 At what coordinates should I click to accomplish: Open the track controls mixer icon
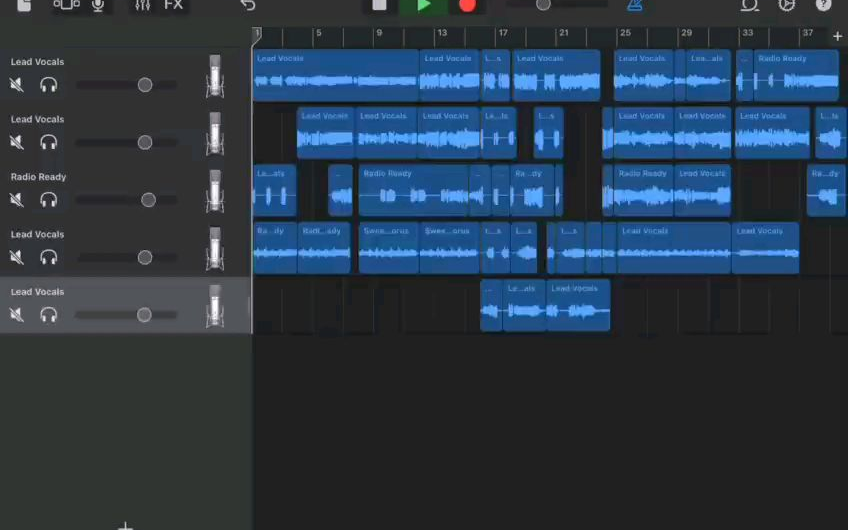point(142,5)
